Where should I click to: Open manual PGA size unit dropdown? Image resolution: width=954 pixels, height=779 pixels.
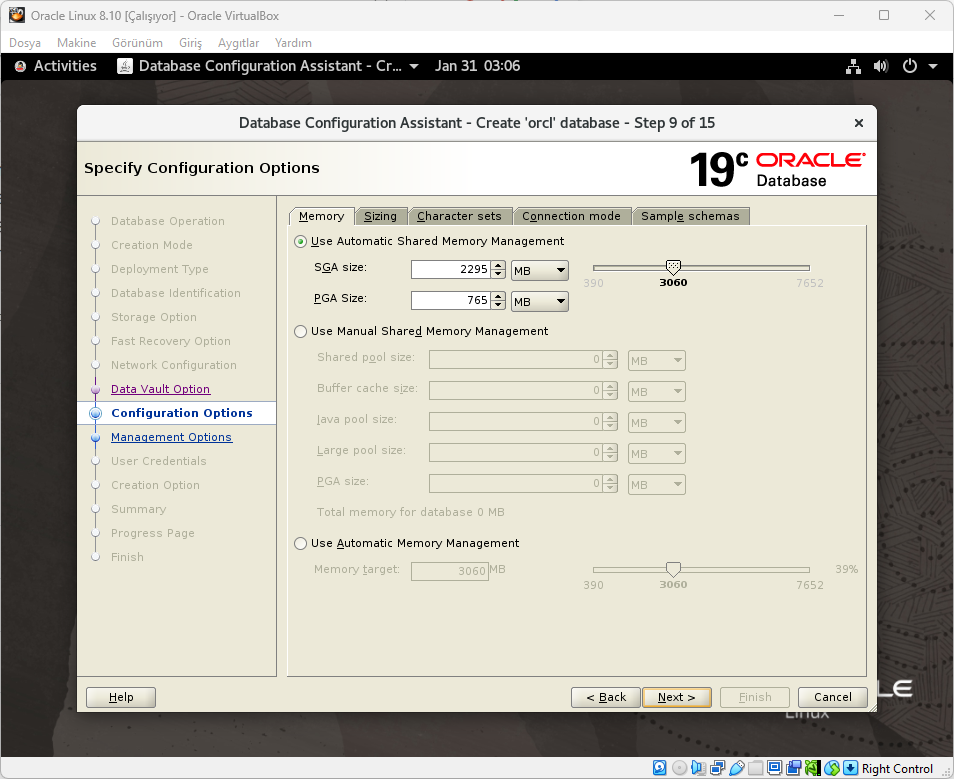tap(656, 484)
